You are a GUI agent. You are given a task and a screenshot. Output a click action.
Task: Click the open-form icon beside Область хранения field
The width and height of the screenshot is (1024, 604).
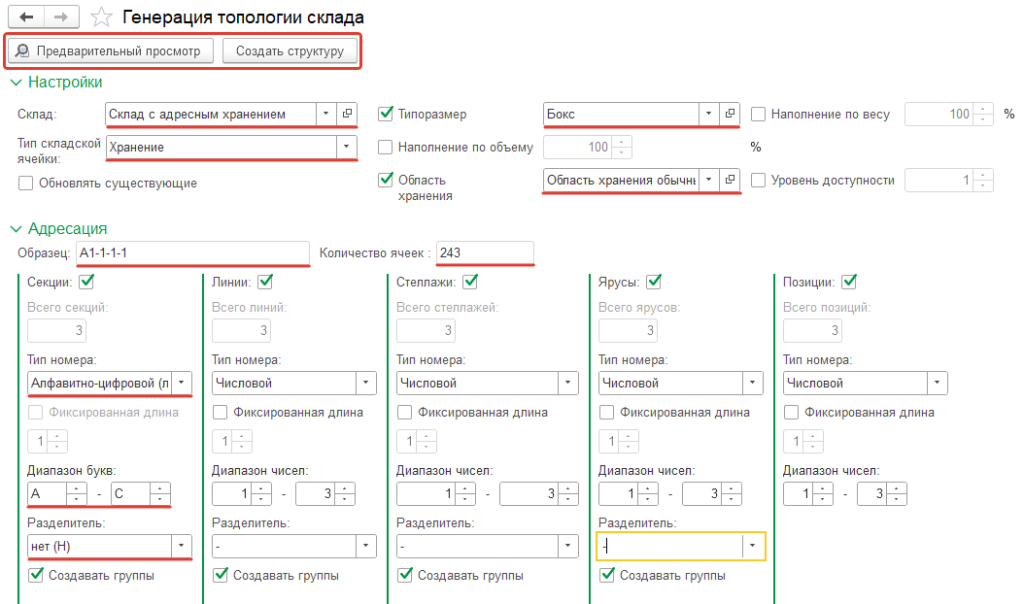coord(730,179)
